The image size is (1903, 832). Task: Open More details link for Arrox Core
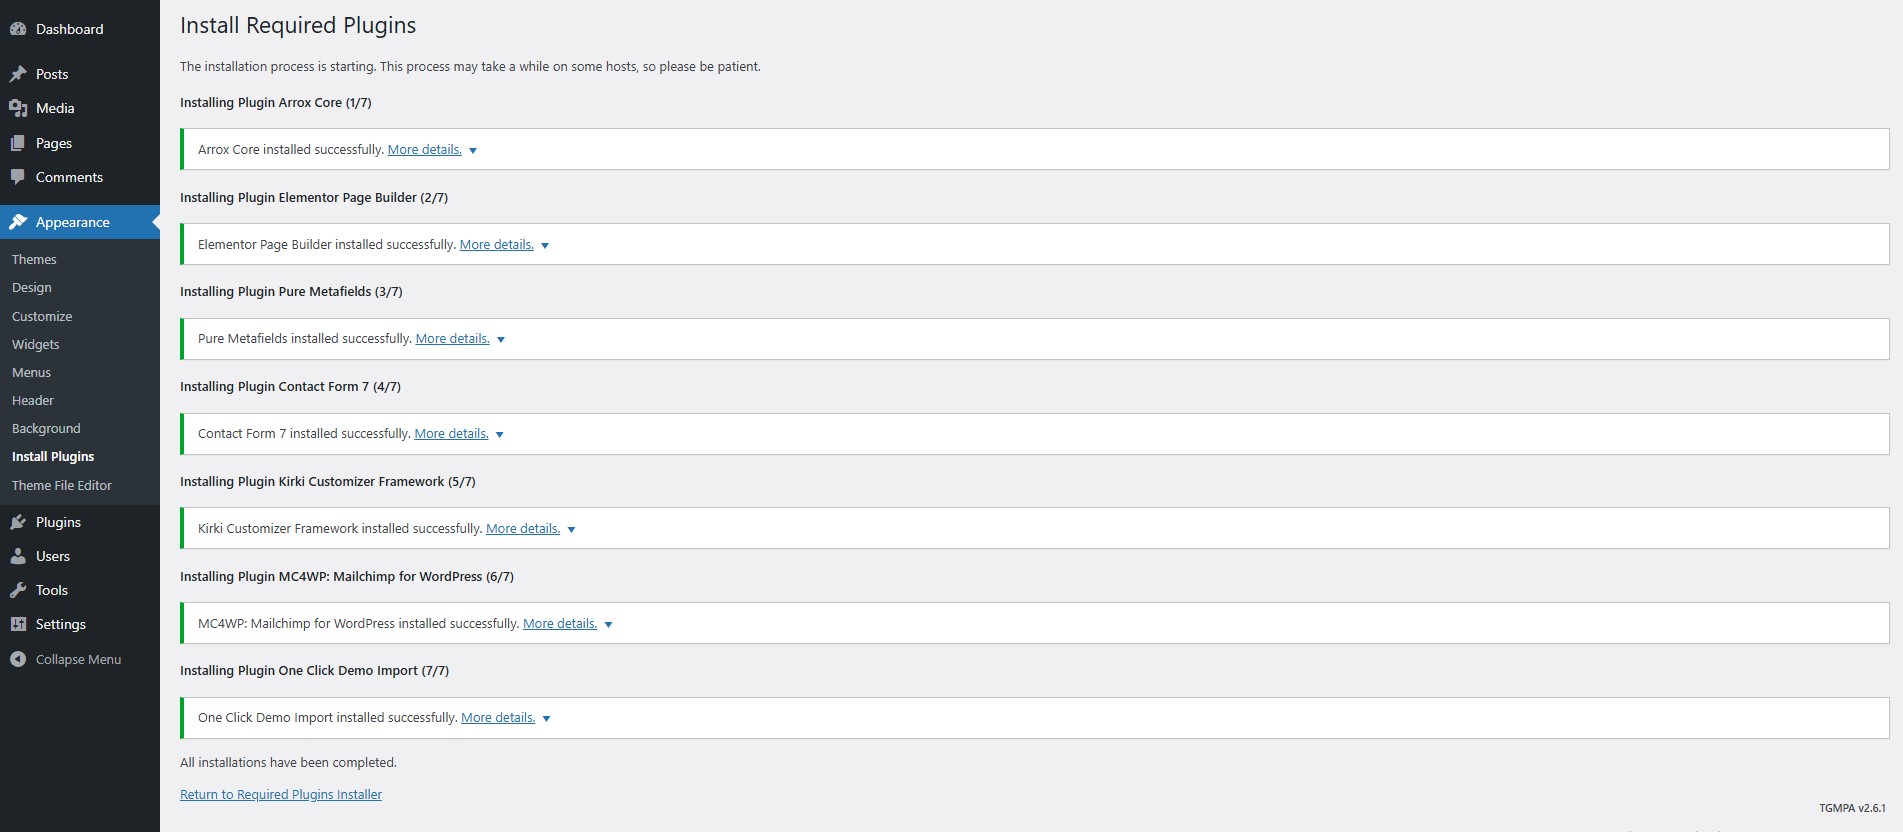click(425, 150)
